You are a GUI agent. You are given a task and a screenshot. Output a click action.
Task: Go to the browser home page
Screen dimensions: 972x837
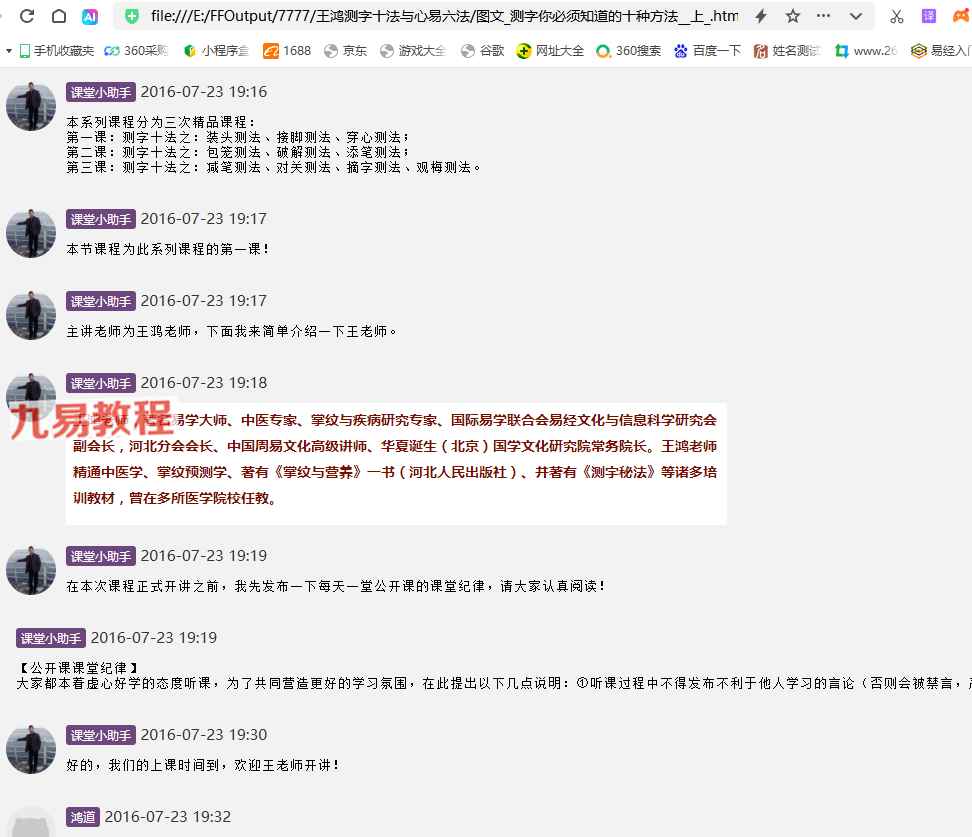point(59,16)
